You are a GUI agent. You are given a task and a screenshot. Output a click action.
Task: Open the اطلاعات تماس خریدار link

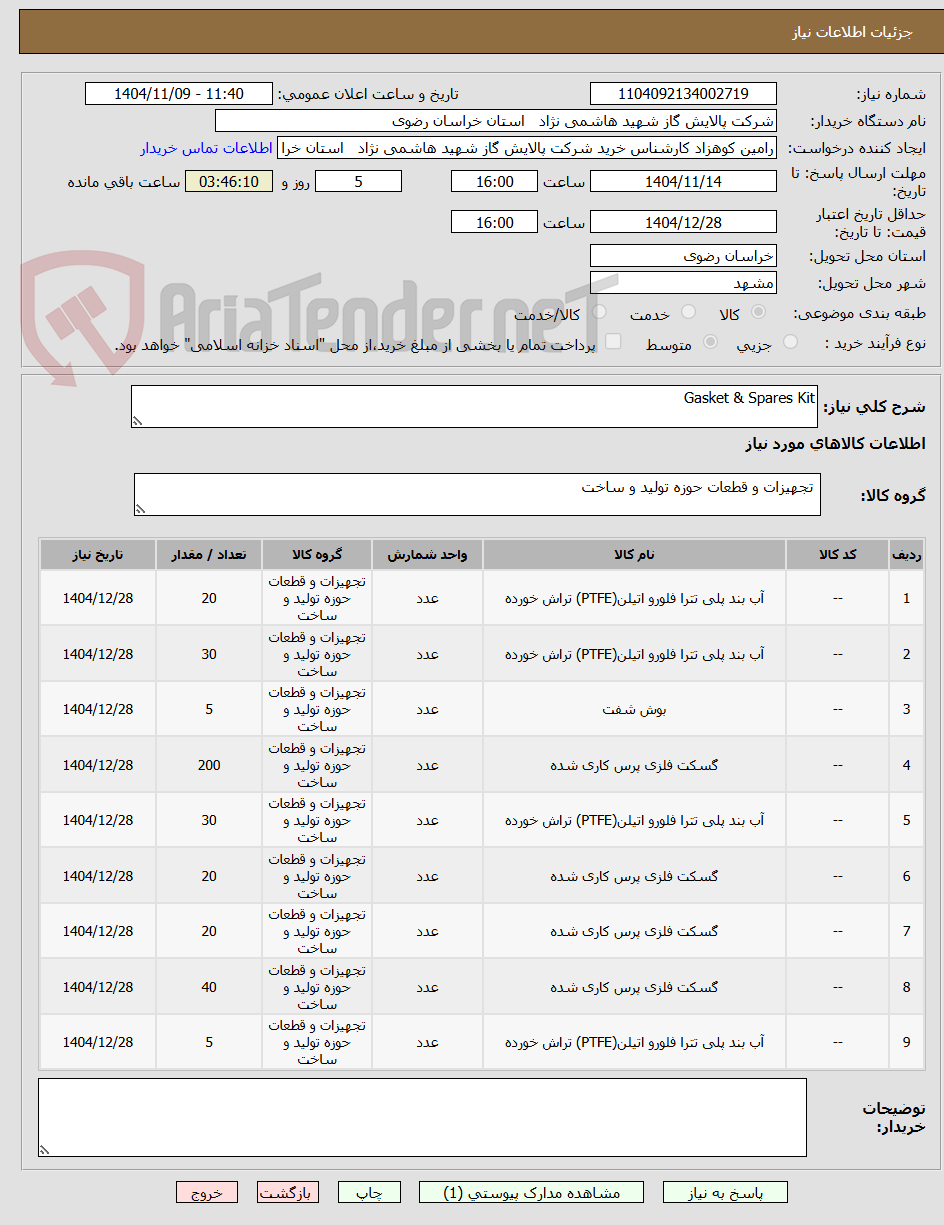tap(206, 148)
